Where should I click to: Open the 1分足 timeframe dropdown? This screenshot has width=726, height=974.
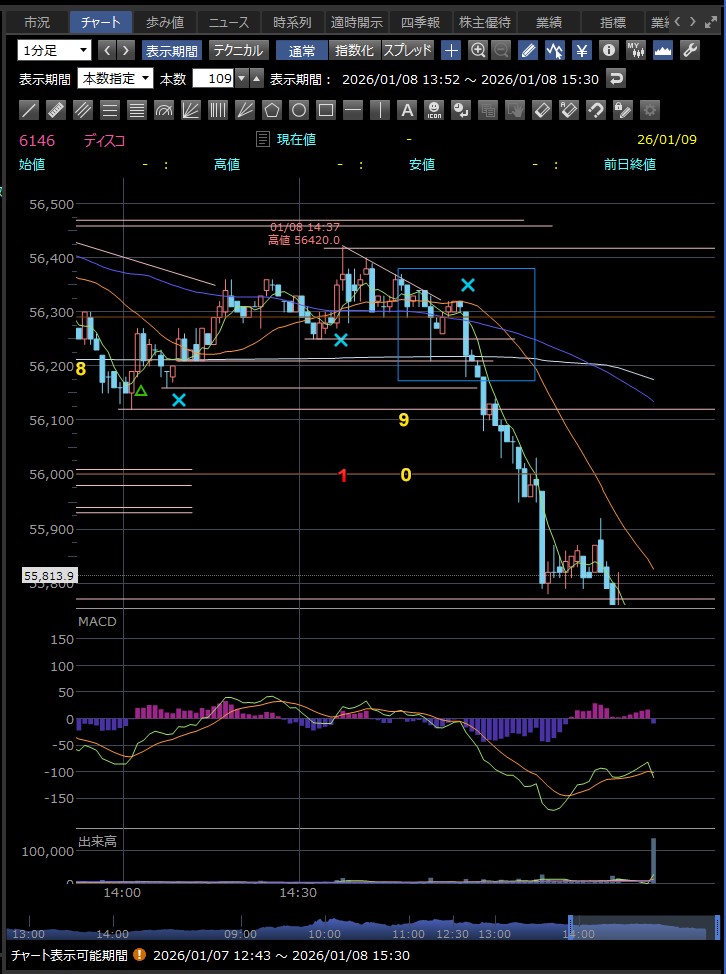pos(54,50)
